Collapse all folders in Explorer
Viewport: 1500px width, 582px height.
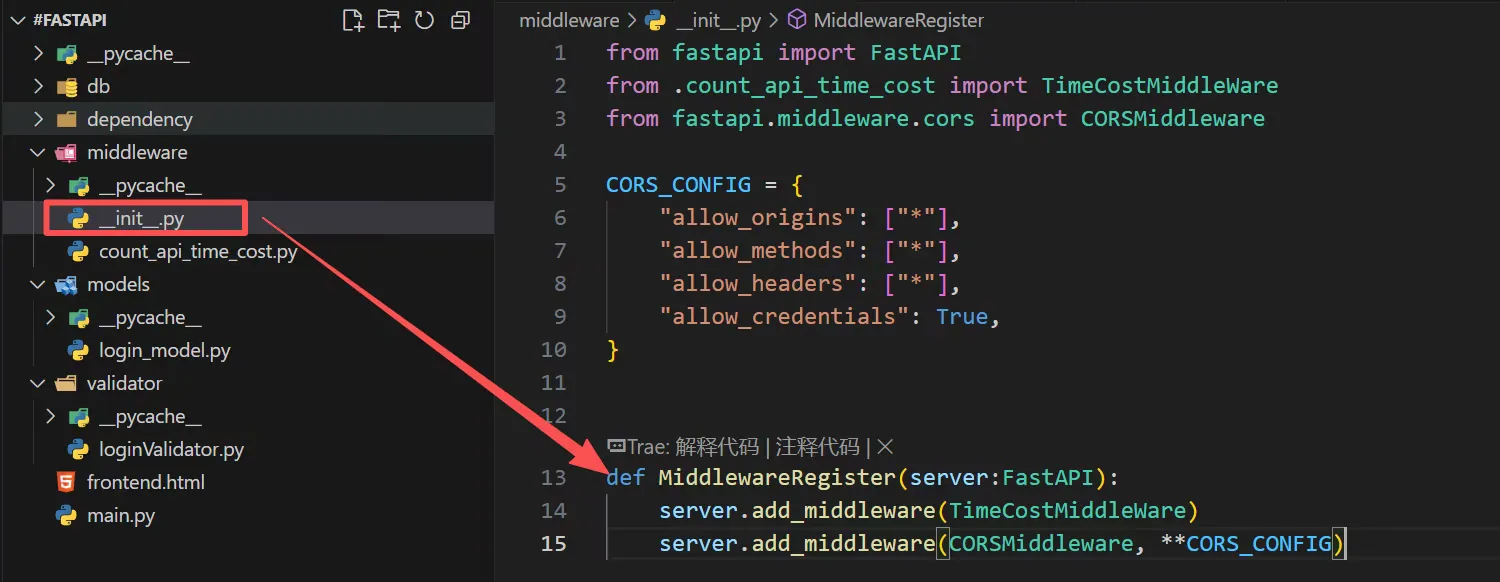tap(460, 19)
